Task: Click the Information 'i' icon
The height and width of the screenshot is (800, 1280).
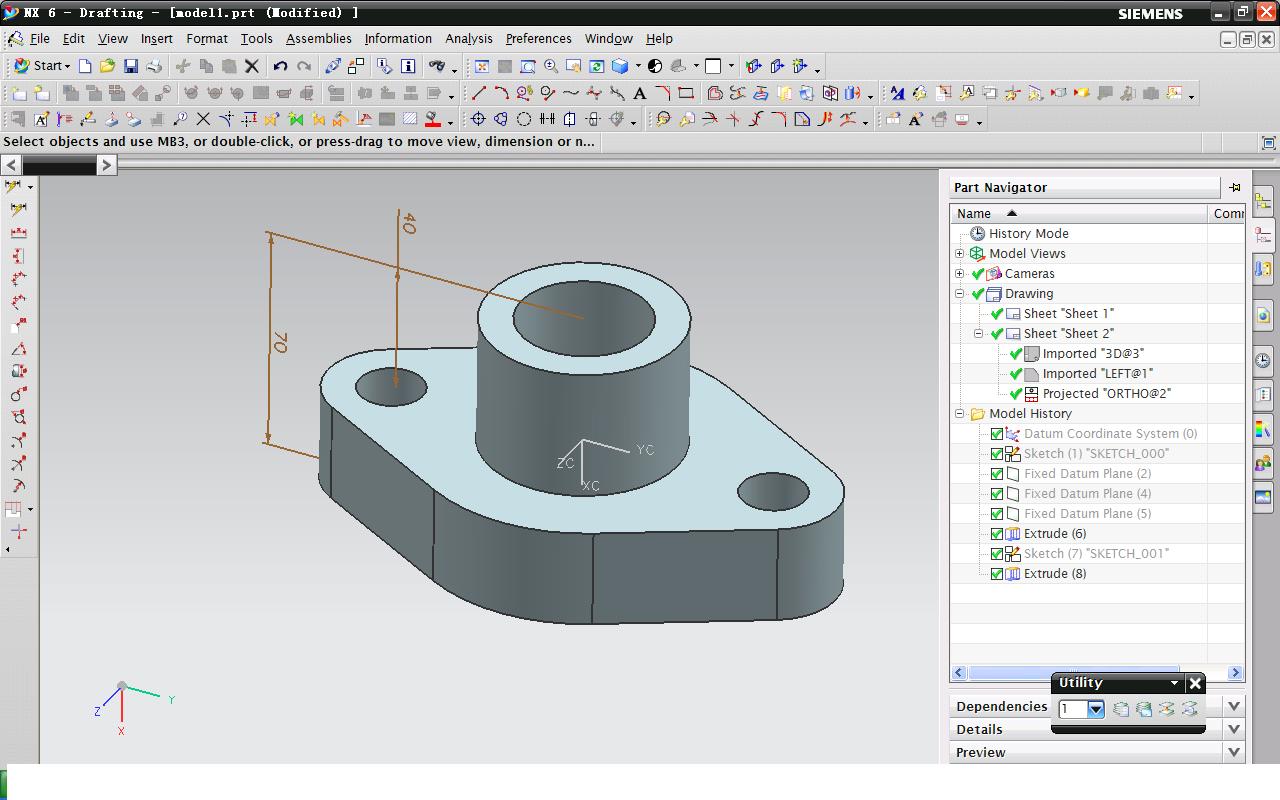Action: [408, 66]
